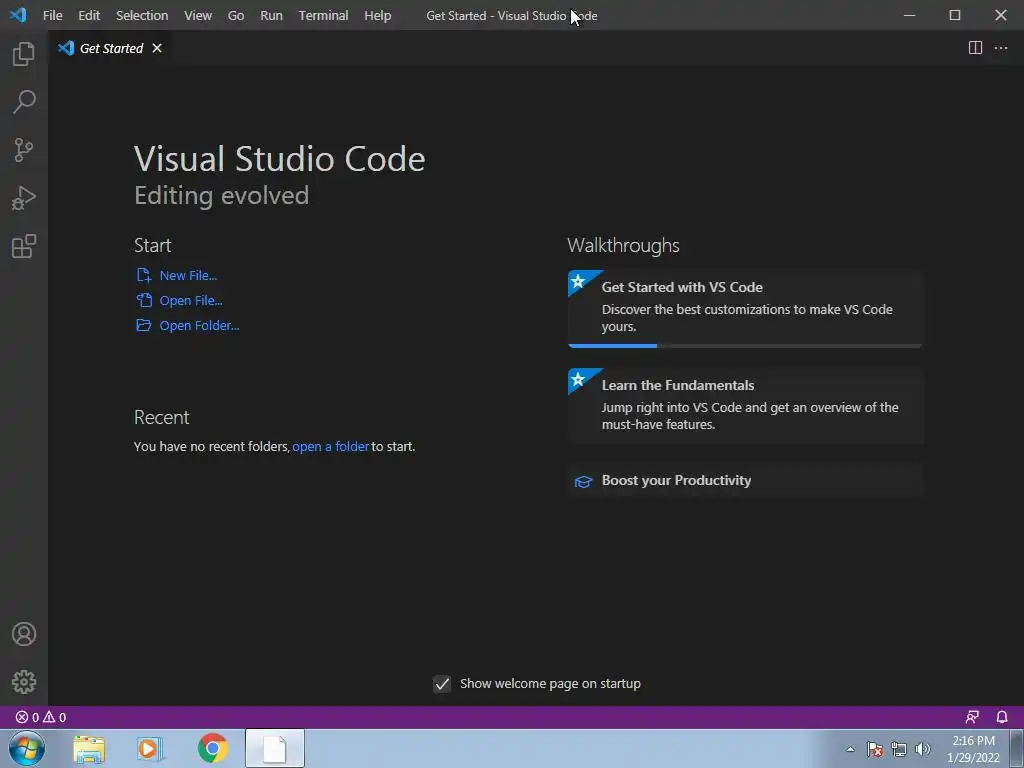Open the Source Control view
Viewport: 1024px width, 768px height.
tap(24, 150)
